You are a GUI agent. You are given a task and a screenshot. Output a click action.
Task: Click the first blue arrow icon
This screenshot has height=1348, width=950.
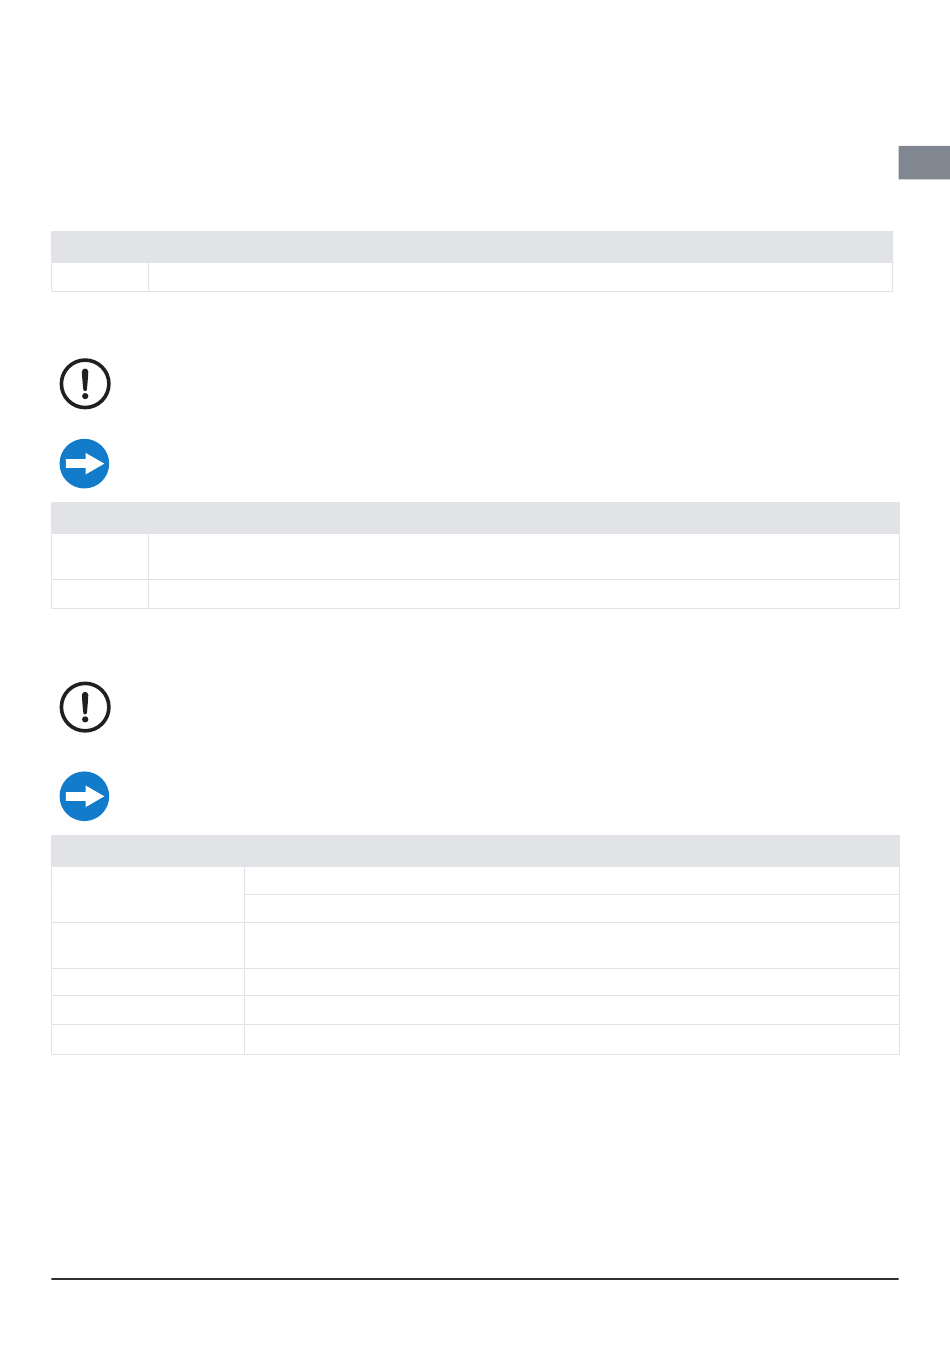(85, 464)
